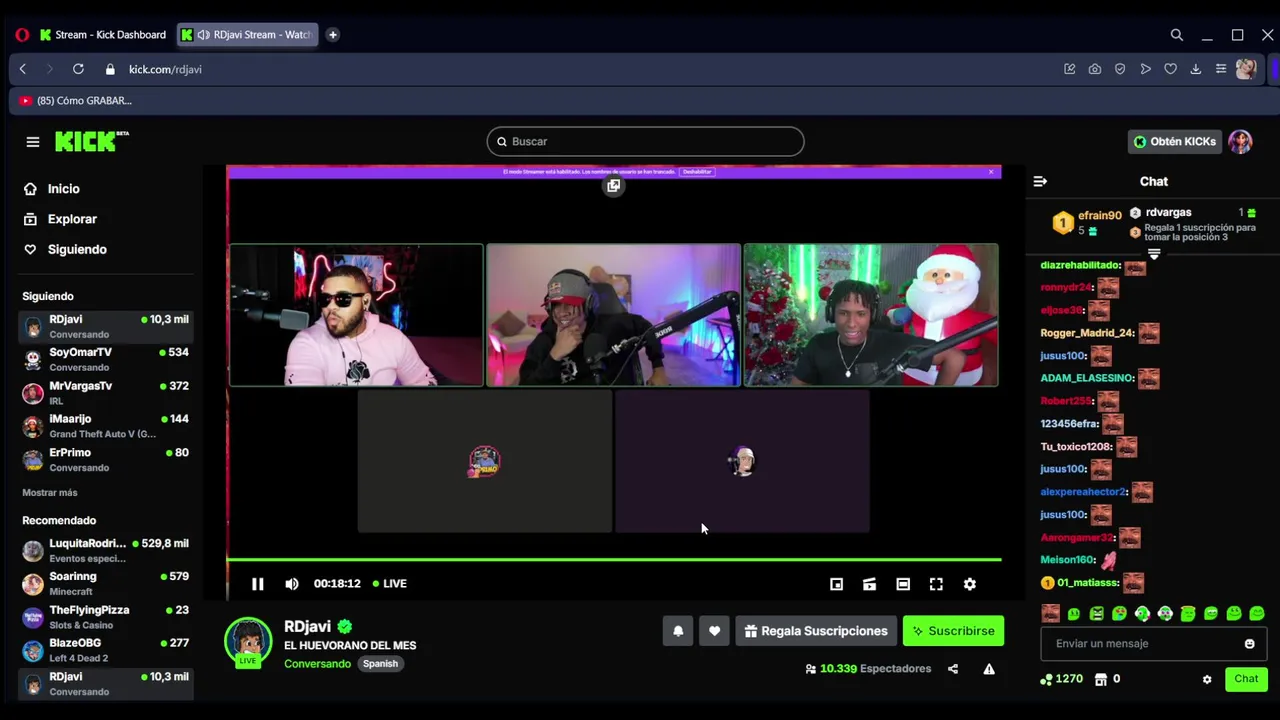
Task: Click the KICK logo
Action: pyautogui.click(x=91, y=141)
